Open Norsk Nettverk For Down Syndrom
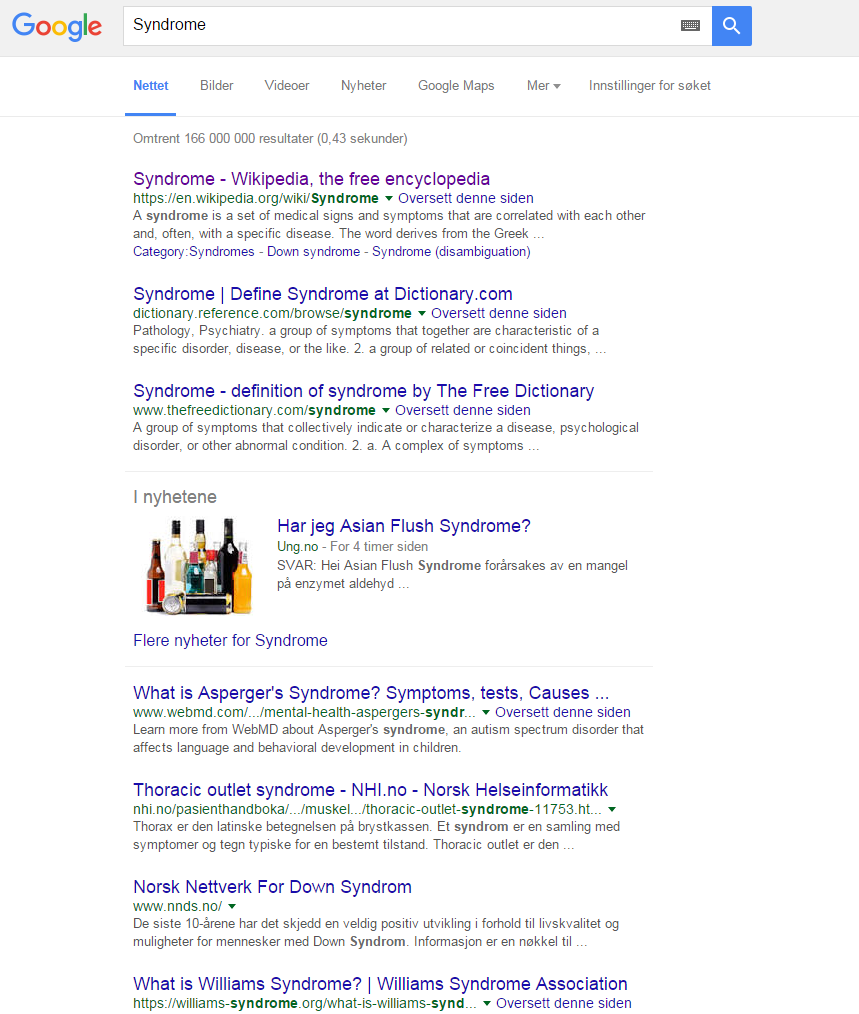 coord(272,887)
